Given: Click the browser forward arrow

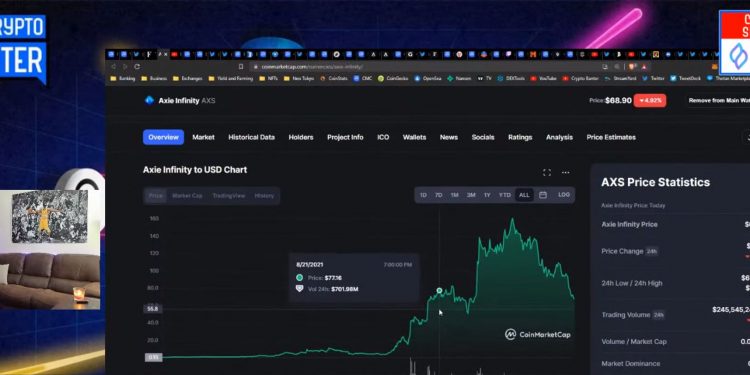Looking at the screenshot, I should (x=125, y=66).
